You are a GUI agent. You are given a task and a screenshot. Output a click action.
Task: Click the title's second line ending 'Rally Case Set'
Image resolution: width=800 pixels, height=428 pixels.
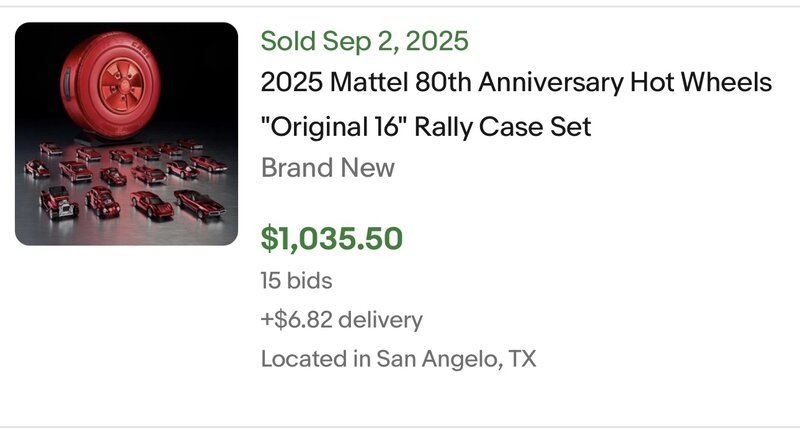(426, 126)
